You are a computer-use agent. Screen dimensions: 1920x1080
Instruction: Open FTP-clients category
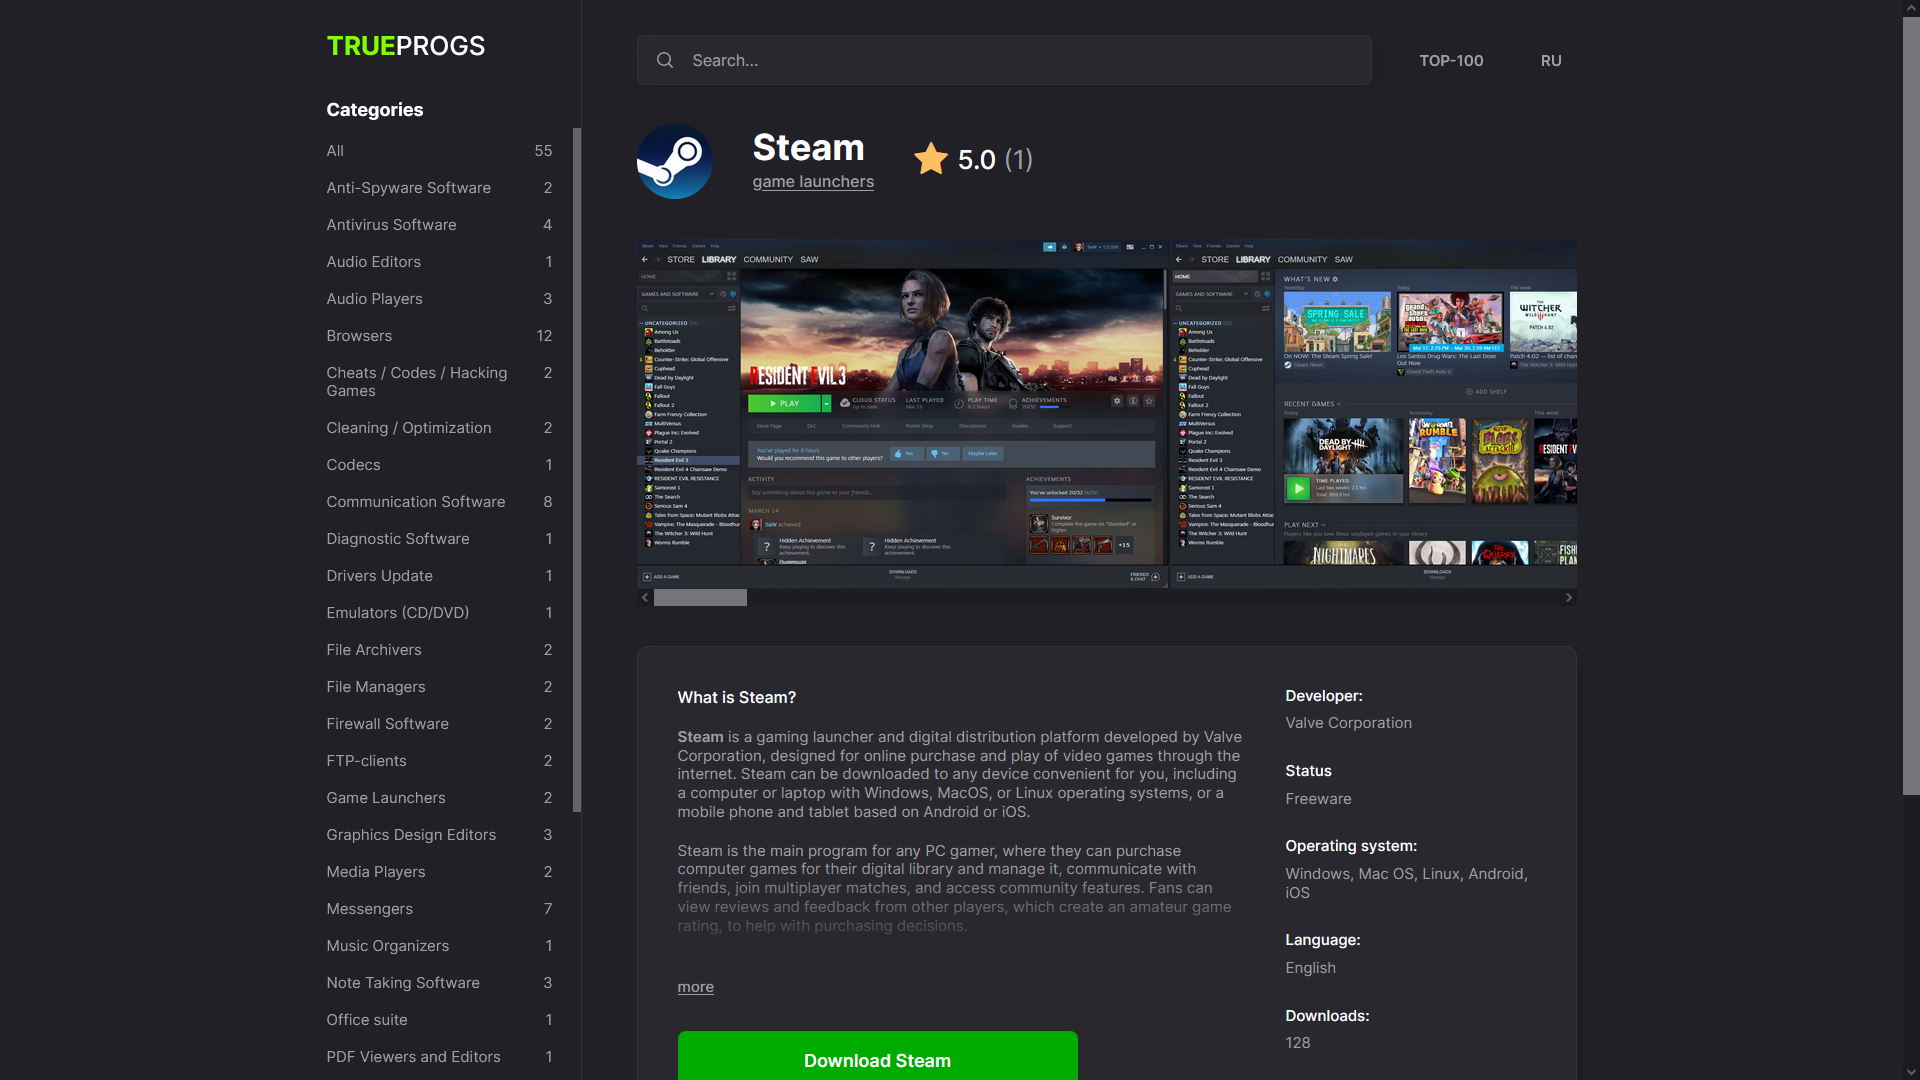pos(439,761)
